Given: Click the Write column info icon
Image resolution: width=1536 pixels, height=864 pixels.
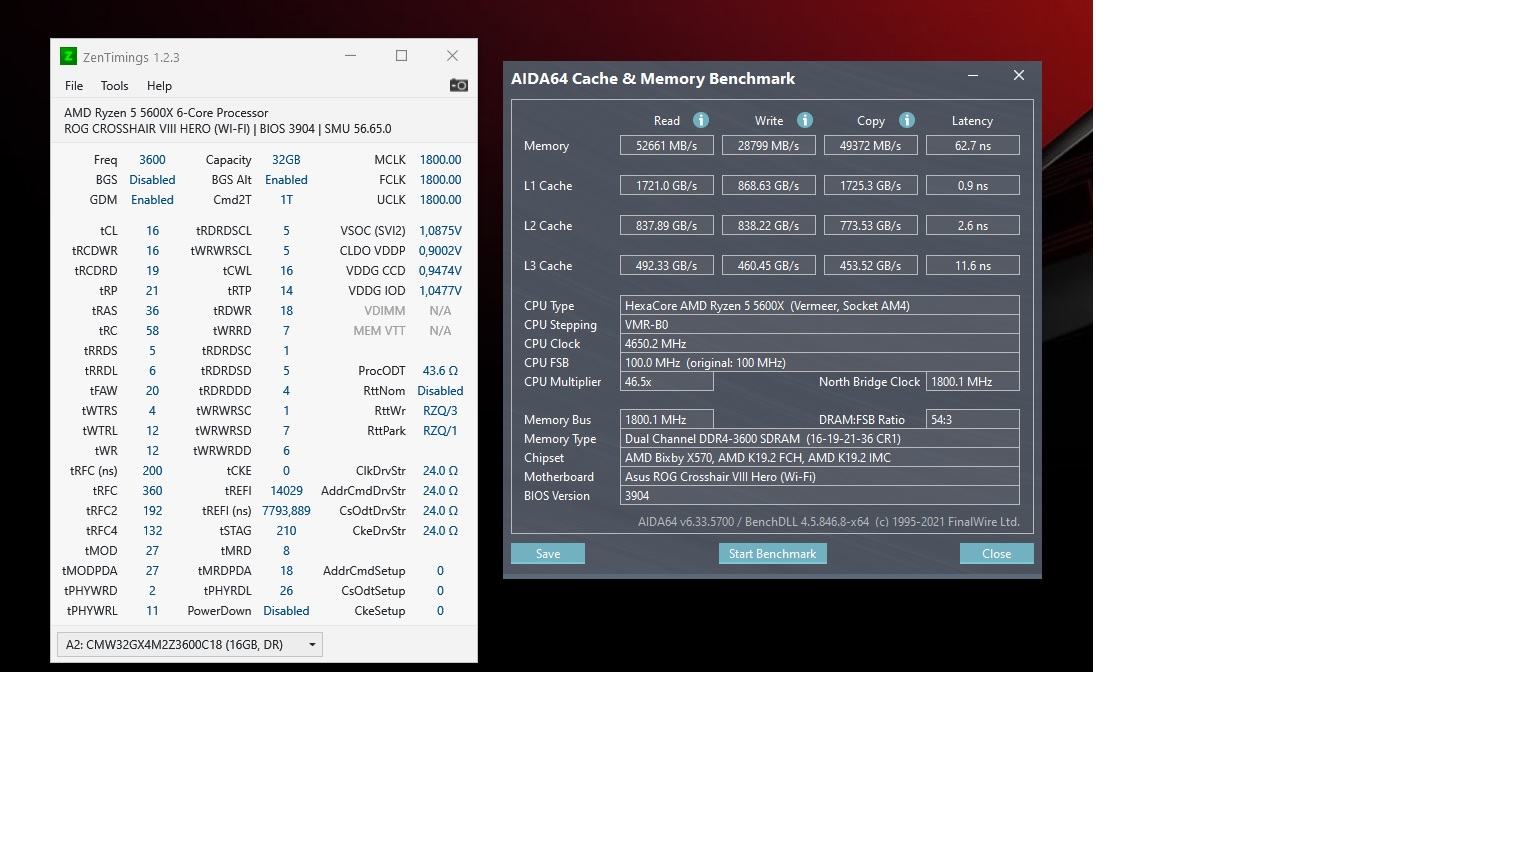Looking at the screenshot, I should 805,120.
